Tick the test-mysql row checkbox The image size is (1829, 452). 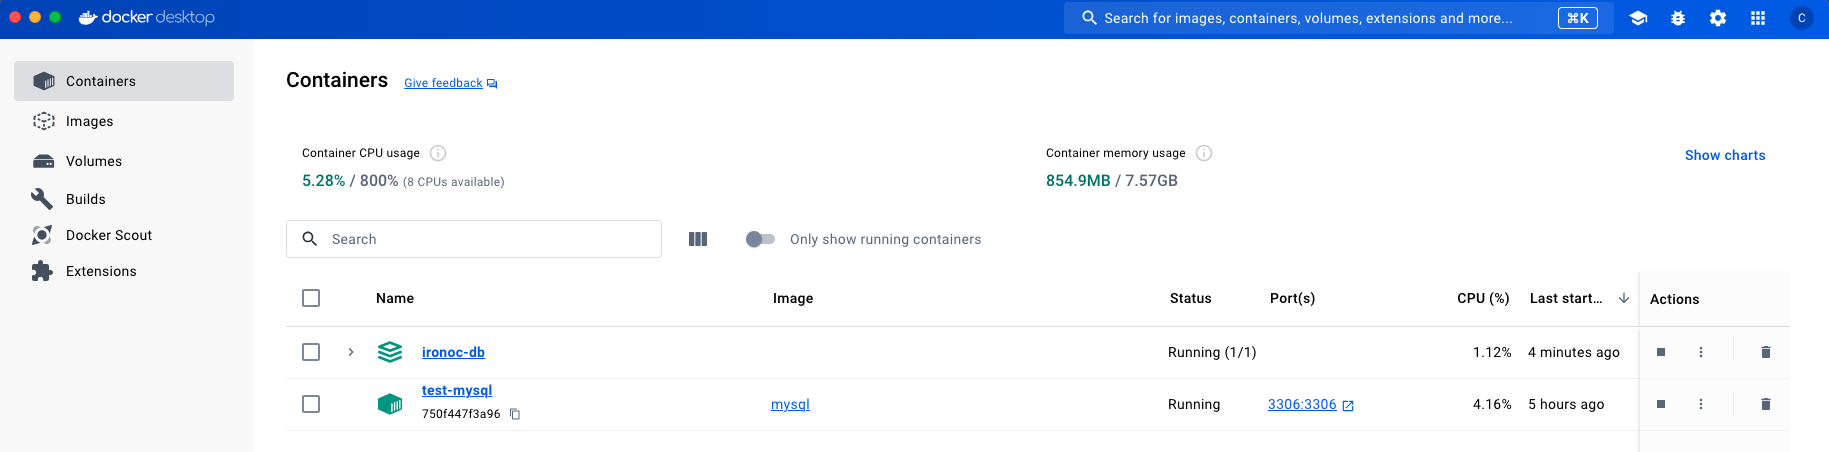[x=311, y=404]
